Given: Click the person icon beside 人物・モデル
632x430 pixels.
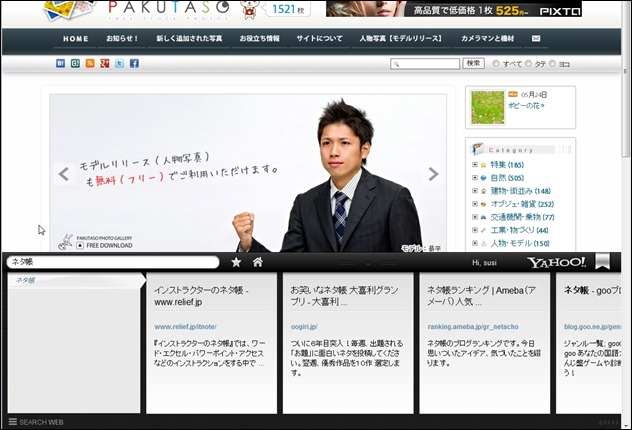Looking at the screenshot, I should (x=483, y=243).
